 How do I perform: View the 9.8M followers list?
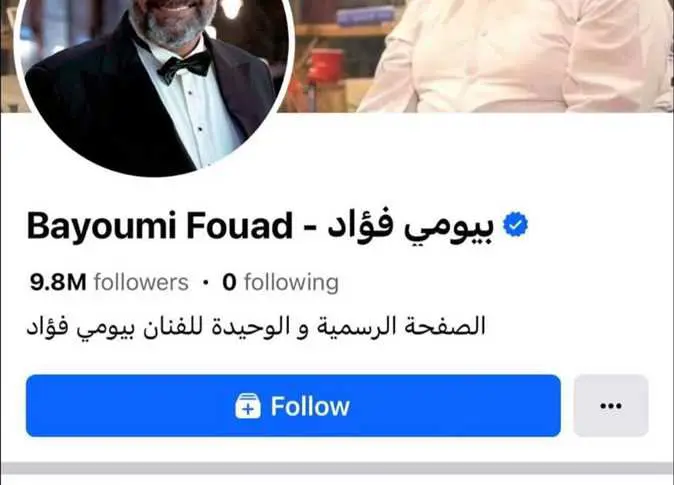coord(109,282)
